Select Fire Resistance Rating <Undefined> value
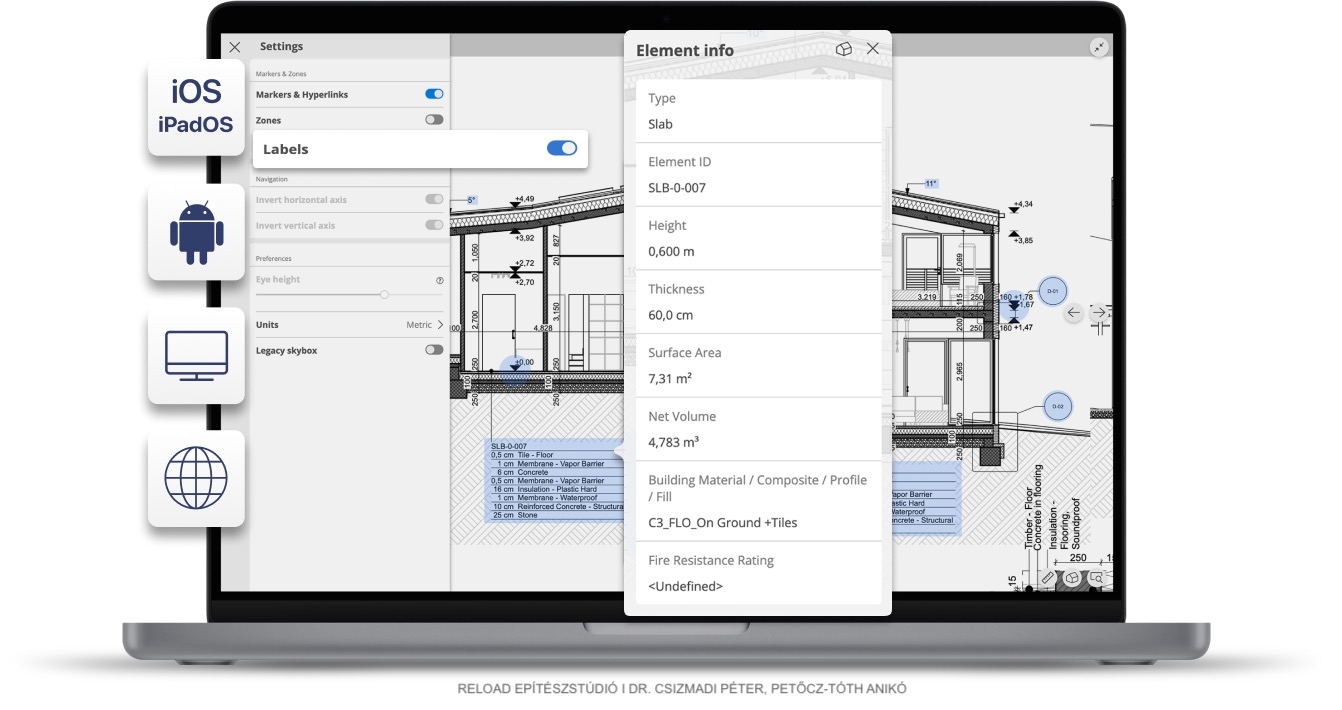Screen dimensions: 1342x710 685,586
